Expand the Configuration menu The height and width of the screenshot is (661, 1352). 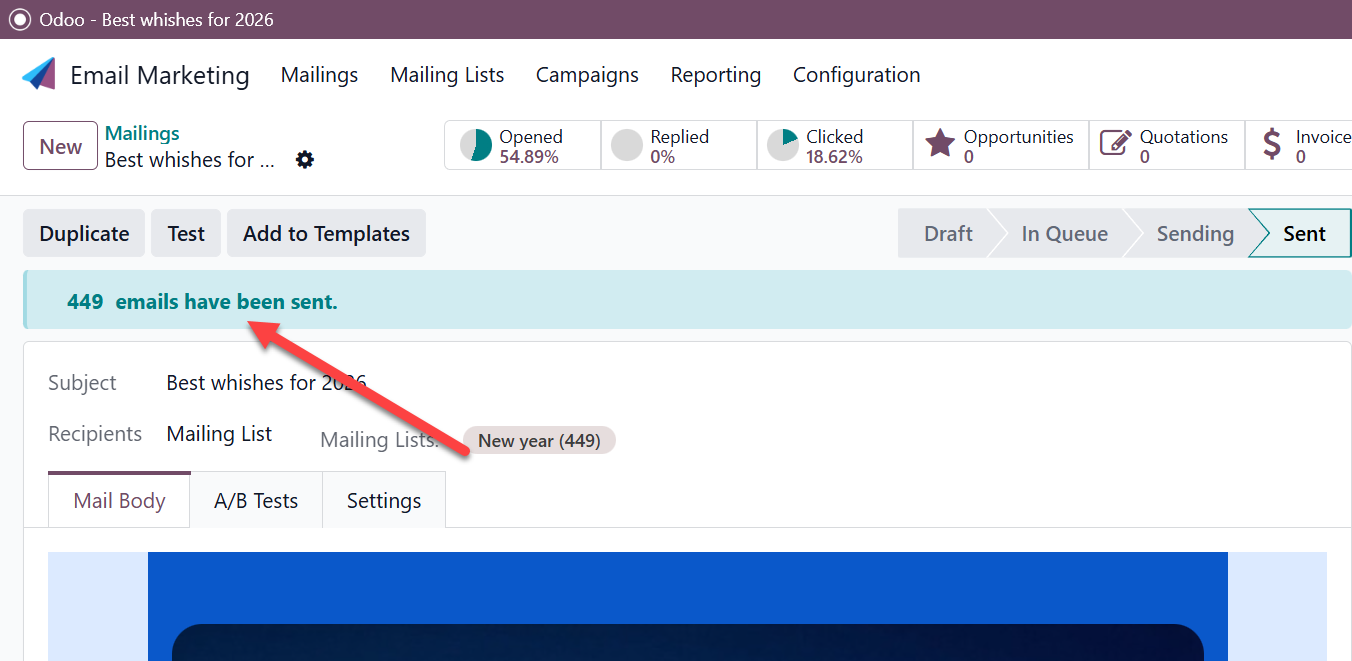(x=856, y=75)
